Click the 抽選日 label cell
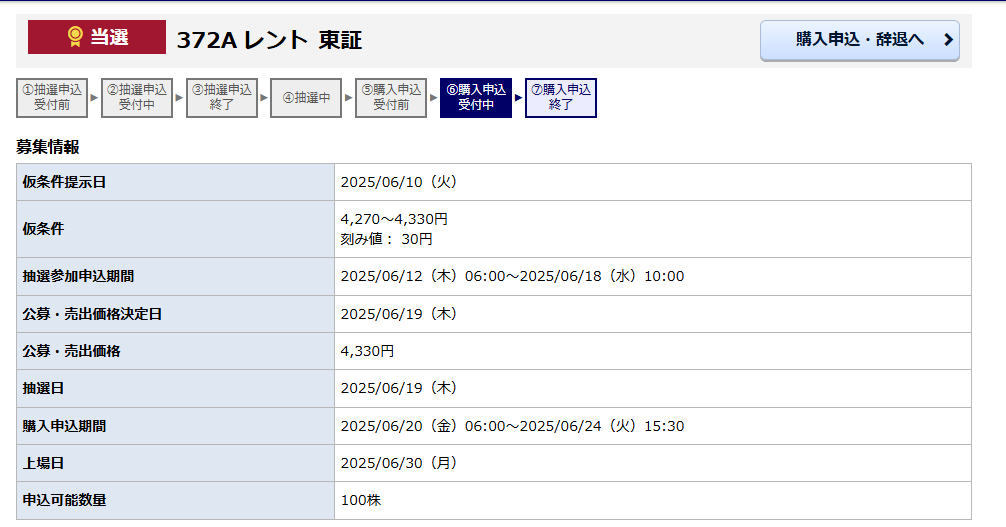Image resolution: width=1006 pixels, height=527 pixels. pos(175,388)
